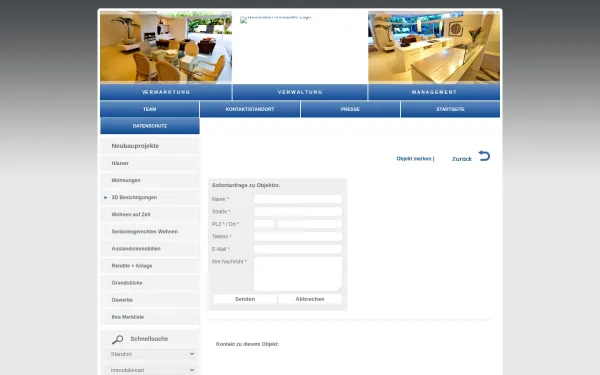The image size is (600, 375).
Task: Click 'Kontakt zu diesem Objekt:' text
Action: pyautogui.click(x=248, y=344)
